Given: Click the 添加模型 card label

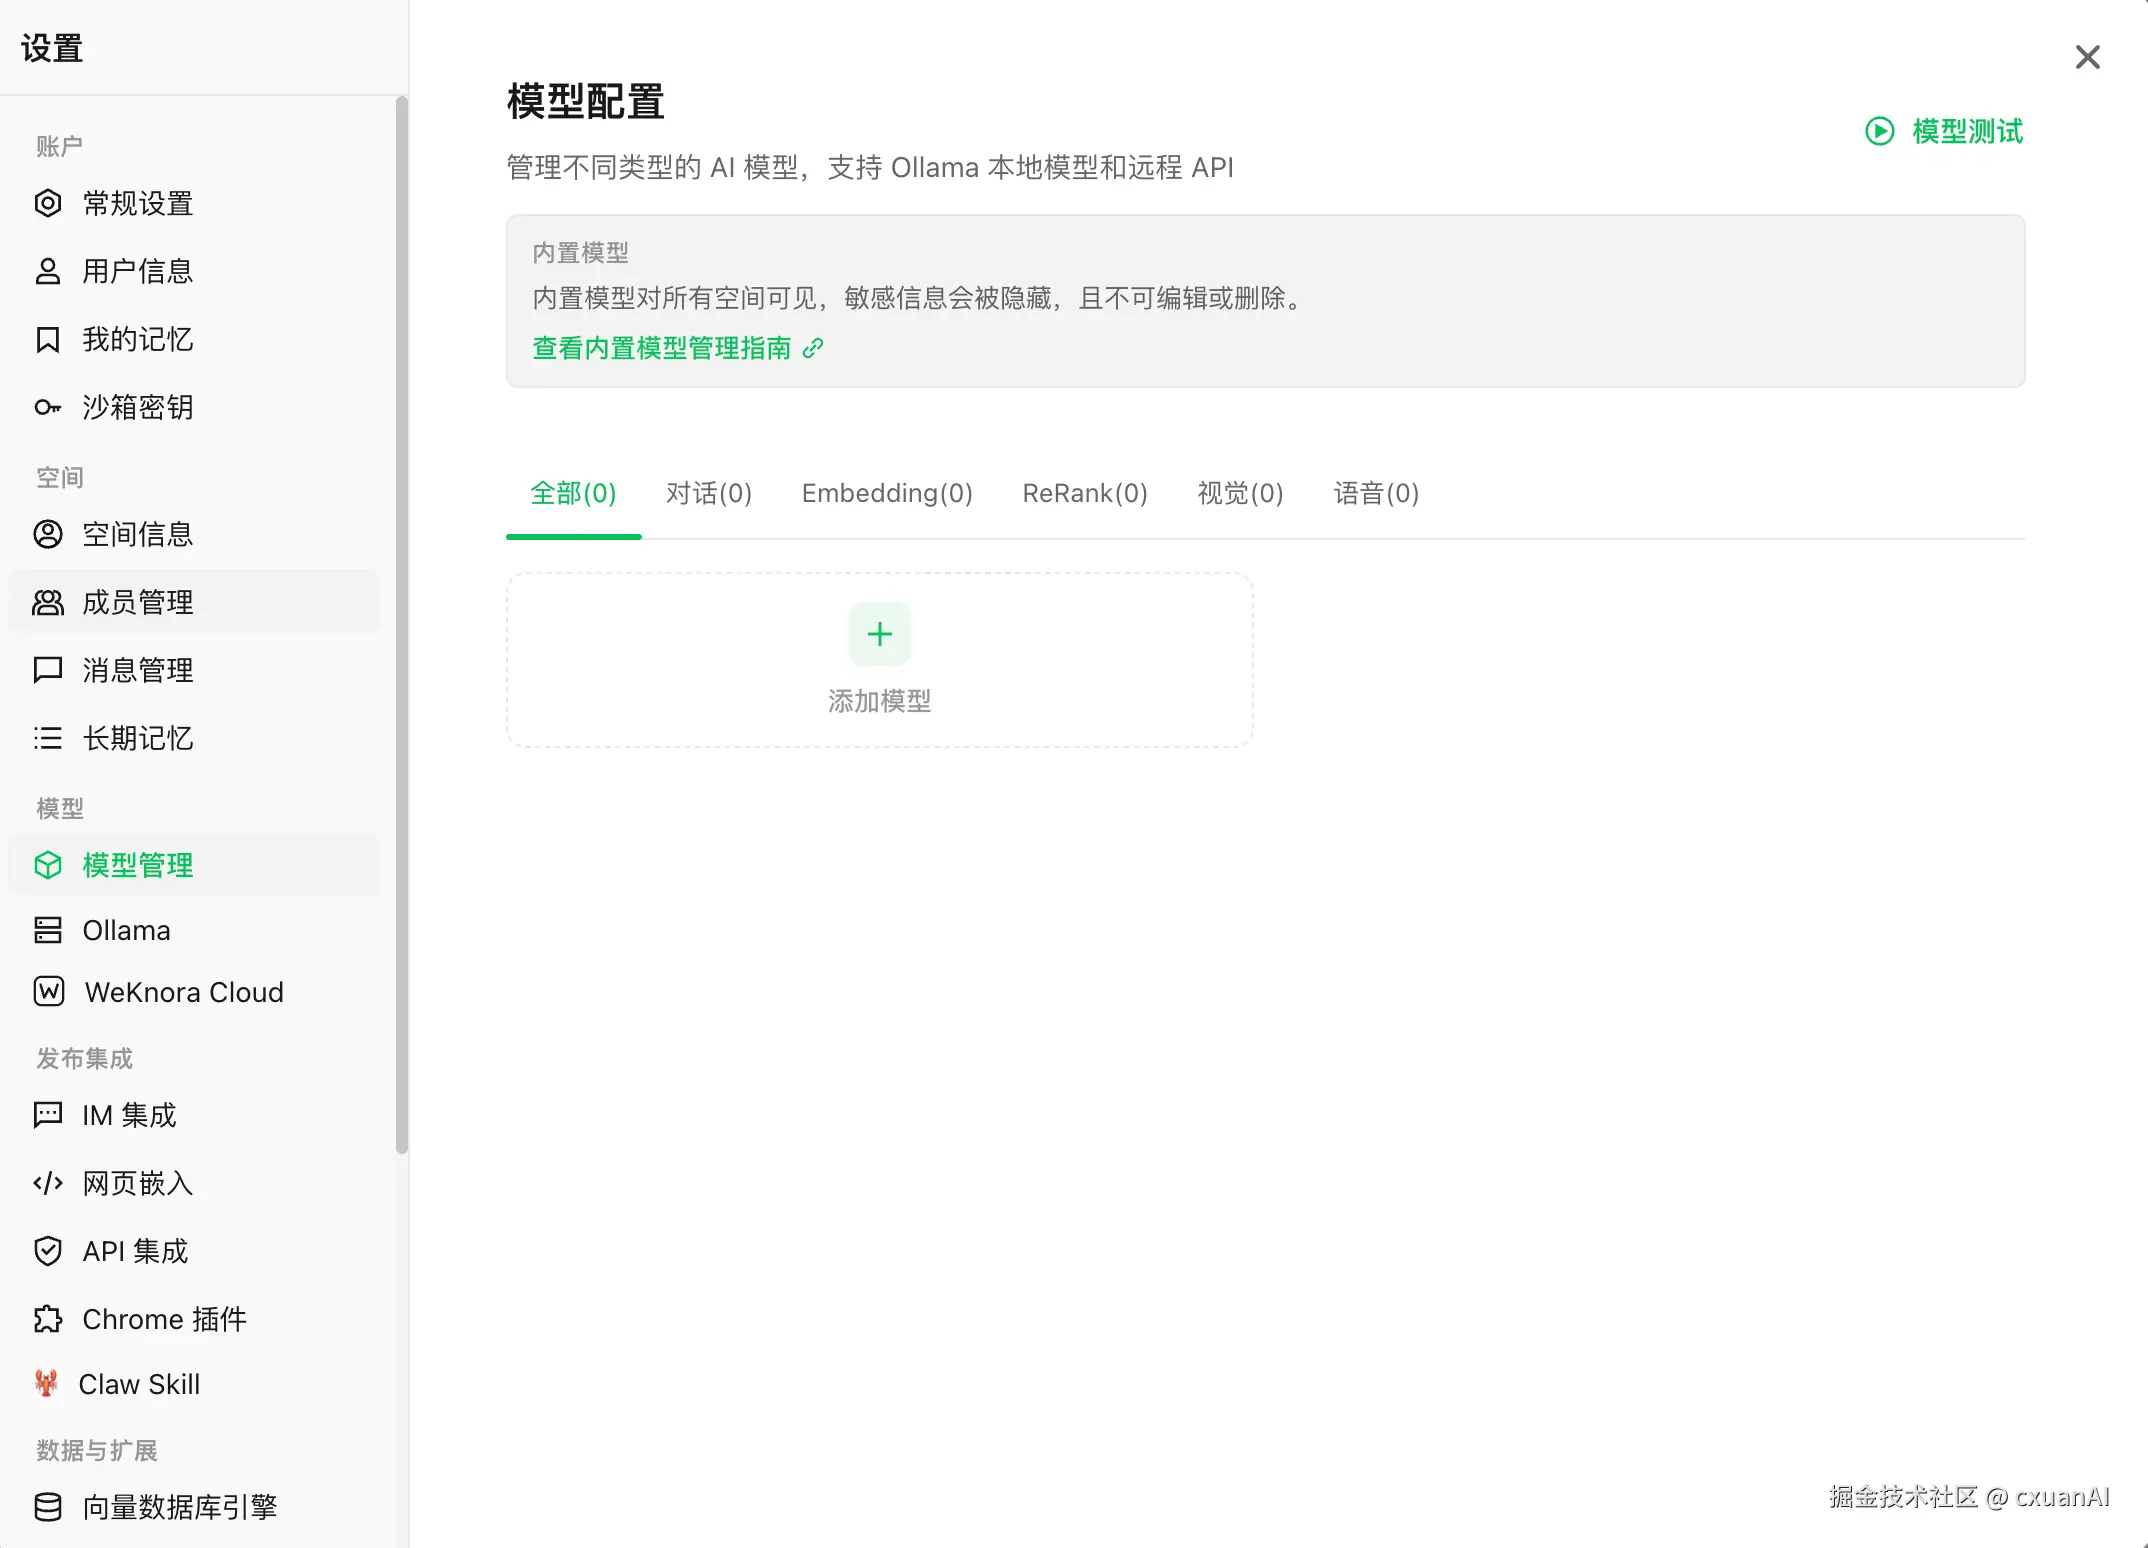Looking at the screenshot, I should (880, 701).
